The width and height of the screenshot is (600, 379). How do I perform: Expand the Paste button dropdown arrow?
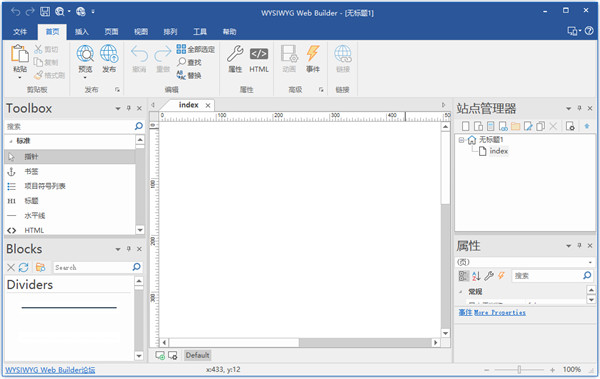pyautogui.click(x=20, y=78)
